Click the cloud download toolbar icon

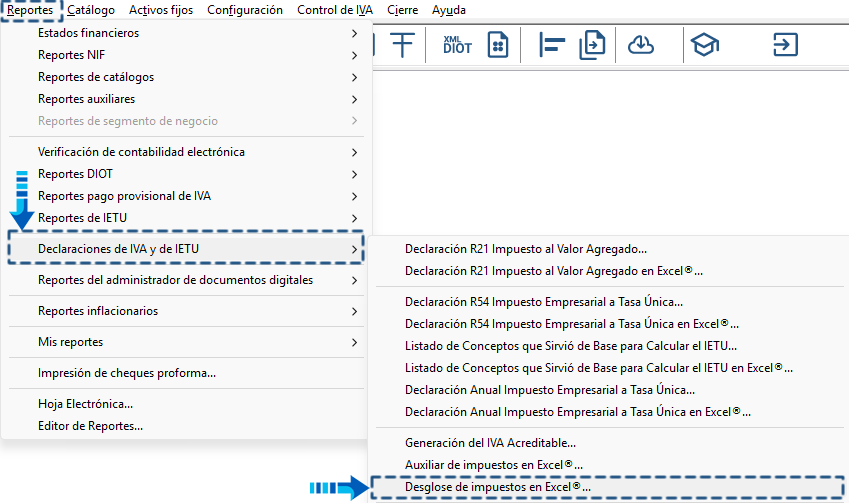(641, 45)
